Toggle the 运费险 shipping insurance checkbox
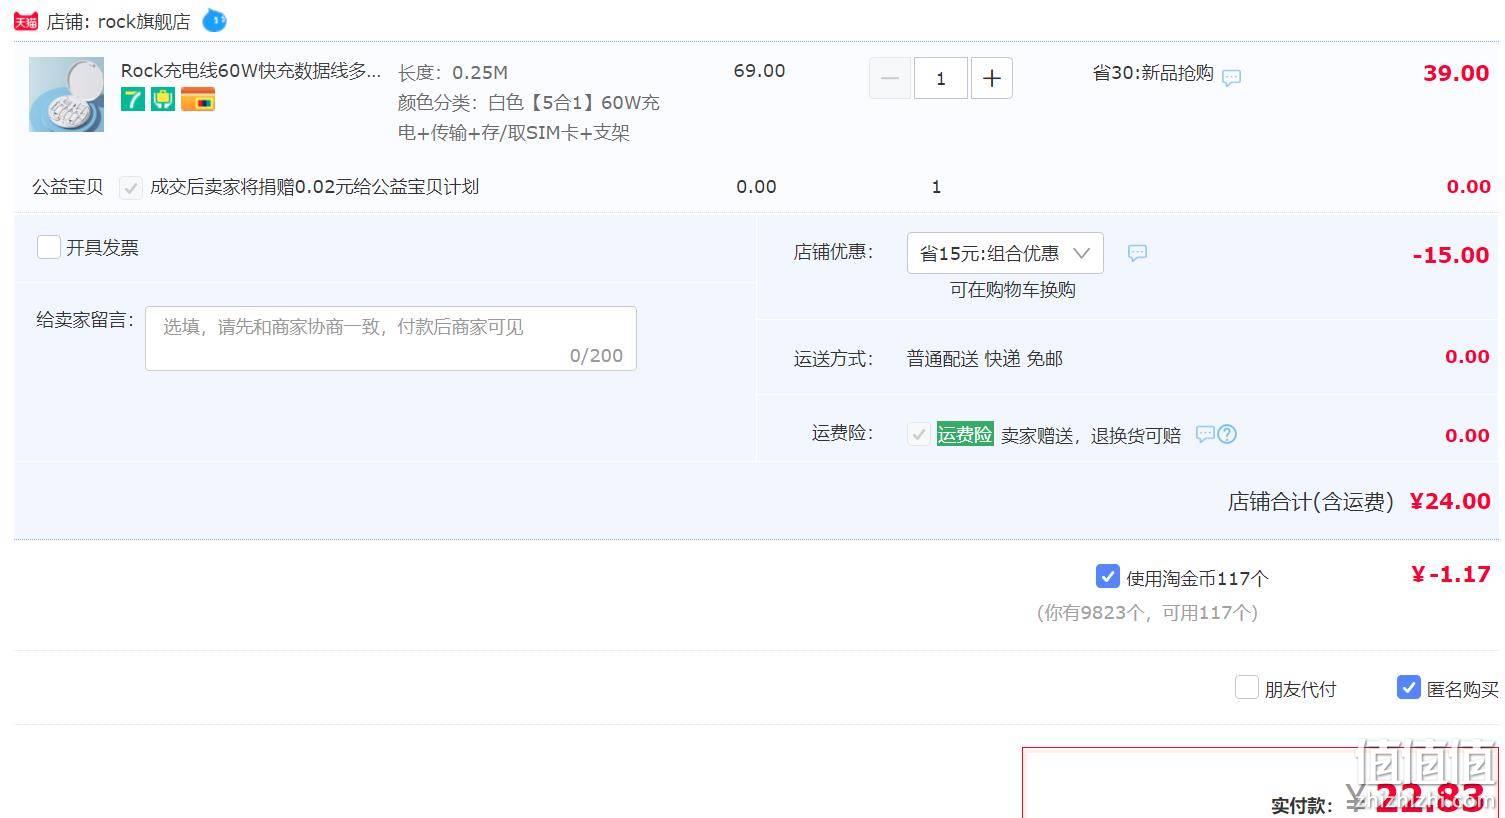This screenshot has height=818, width=1505. [x=918, y=434]
